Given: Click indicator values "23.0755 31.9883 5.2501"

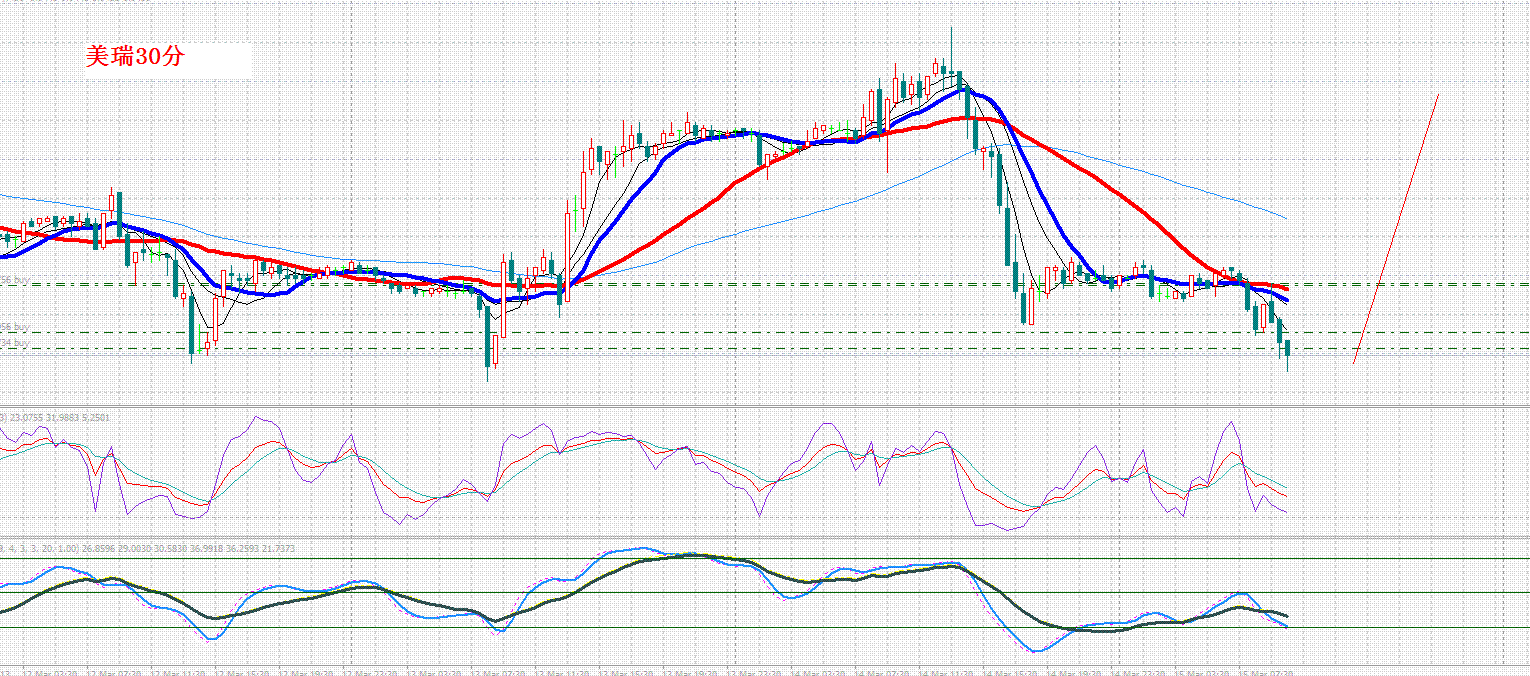Looking at the screenshot, I should coord(61,416).
